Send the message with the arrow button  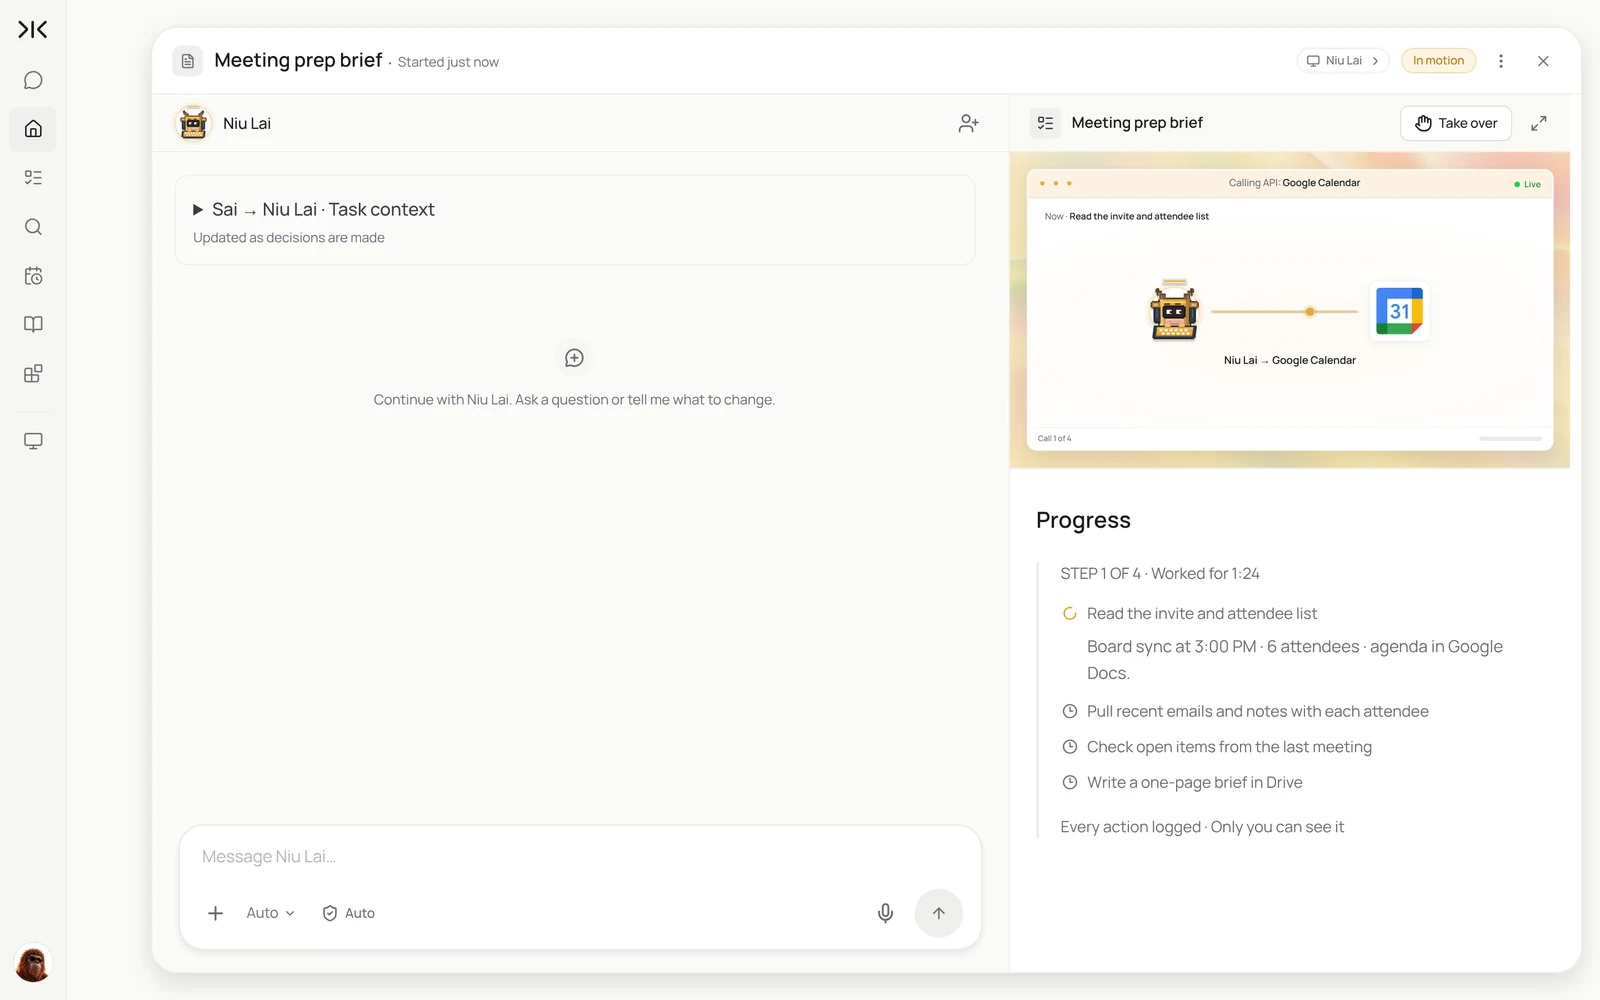(938, 913)
